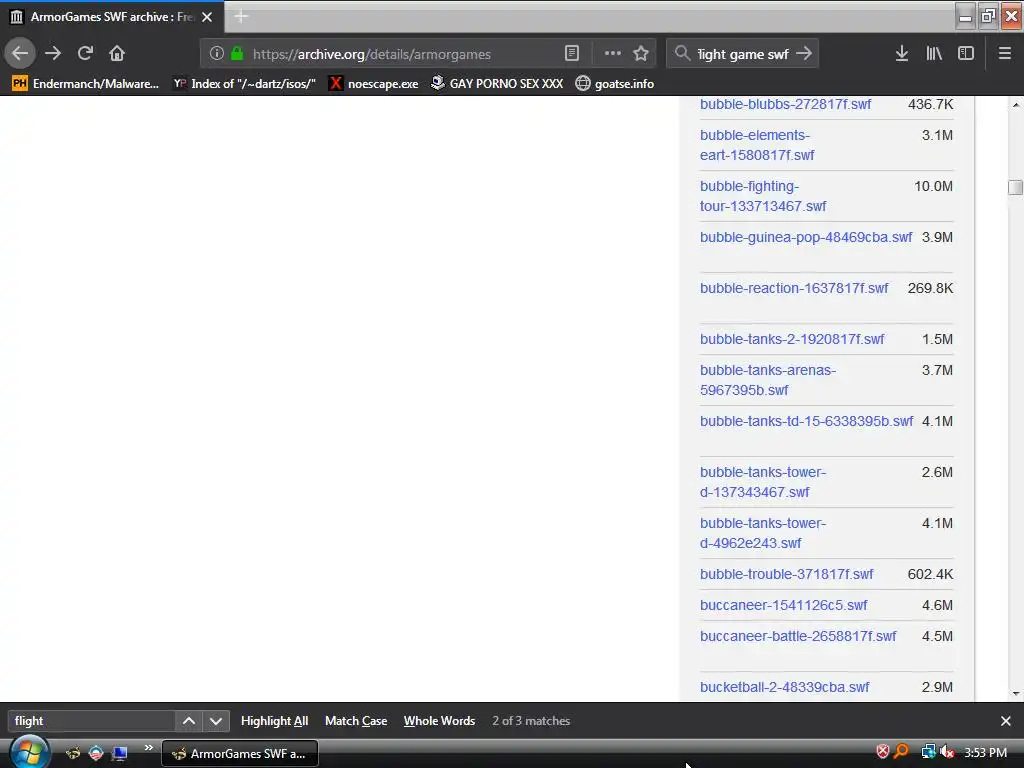Image resolution: width=1024 pixels, height=768 pixels.
Task: Open page actions three-dot menu
Action: (613, 54)
